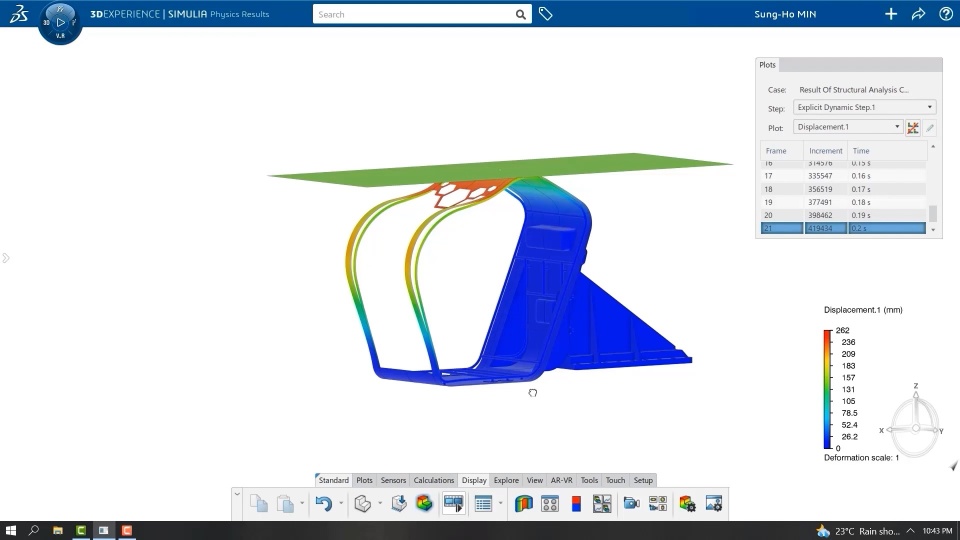The height and width of the screenshot is (540, 960).
Task: Click the rainbow cut cylinder icon
Action: tap(523, 504)
